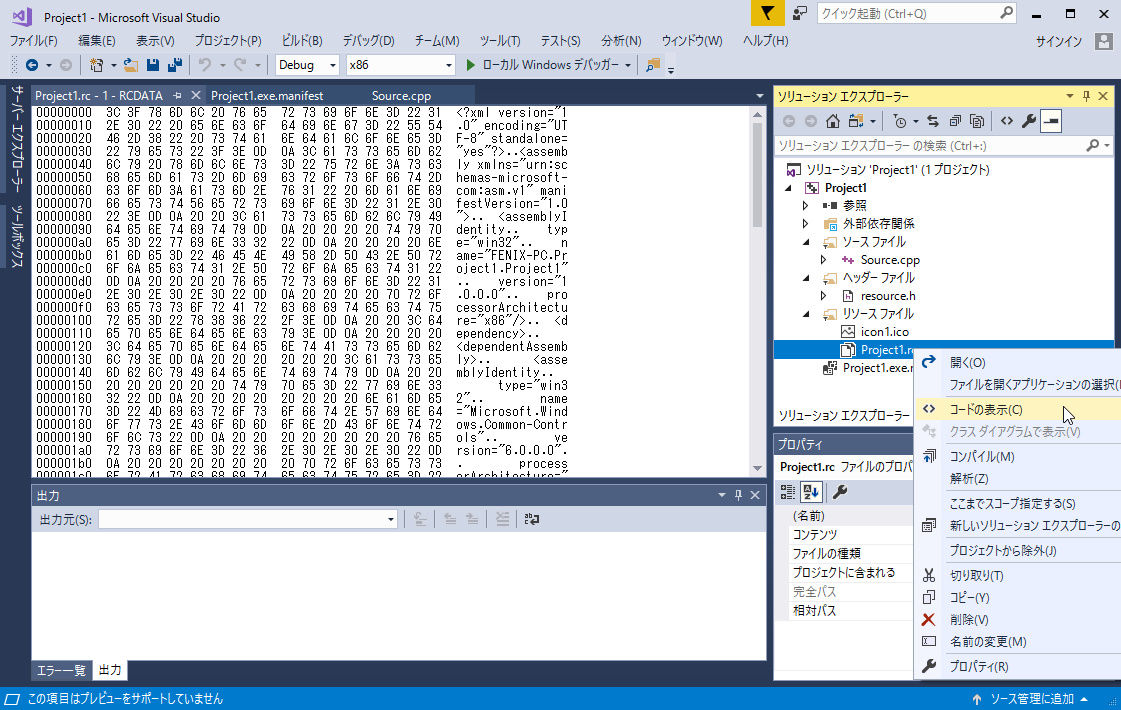Viewport: 1121px width, 710px height.
Task: Toggle Alphabetical sort in Properties panel
Action: click(x=811, y=492)
